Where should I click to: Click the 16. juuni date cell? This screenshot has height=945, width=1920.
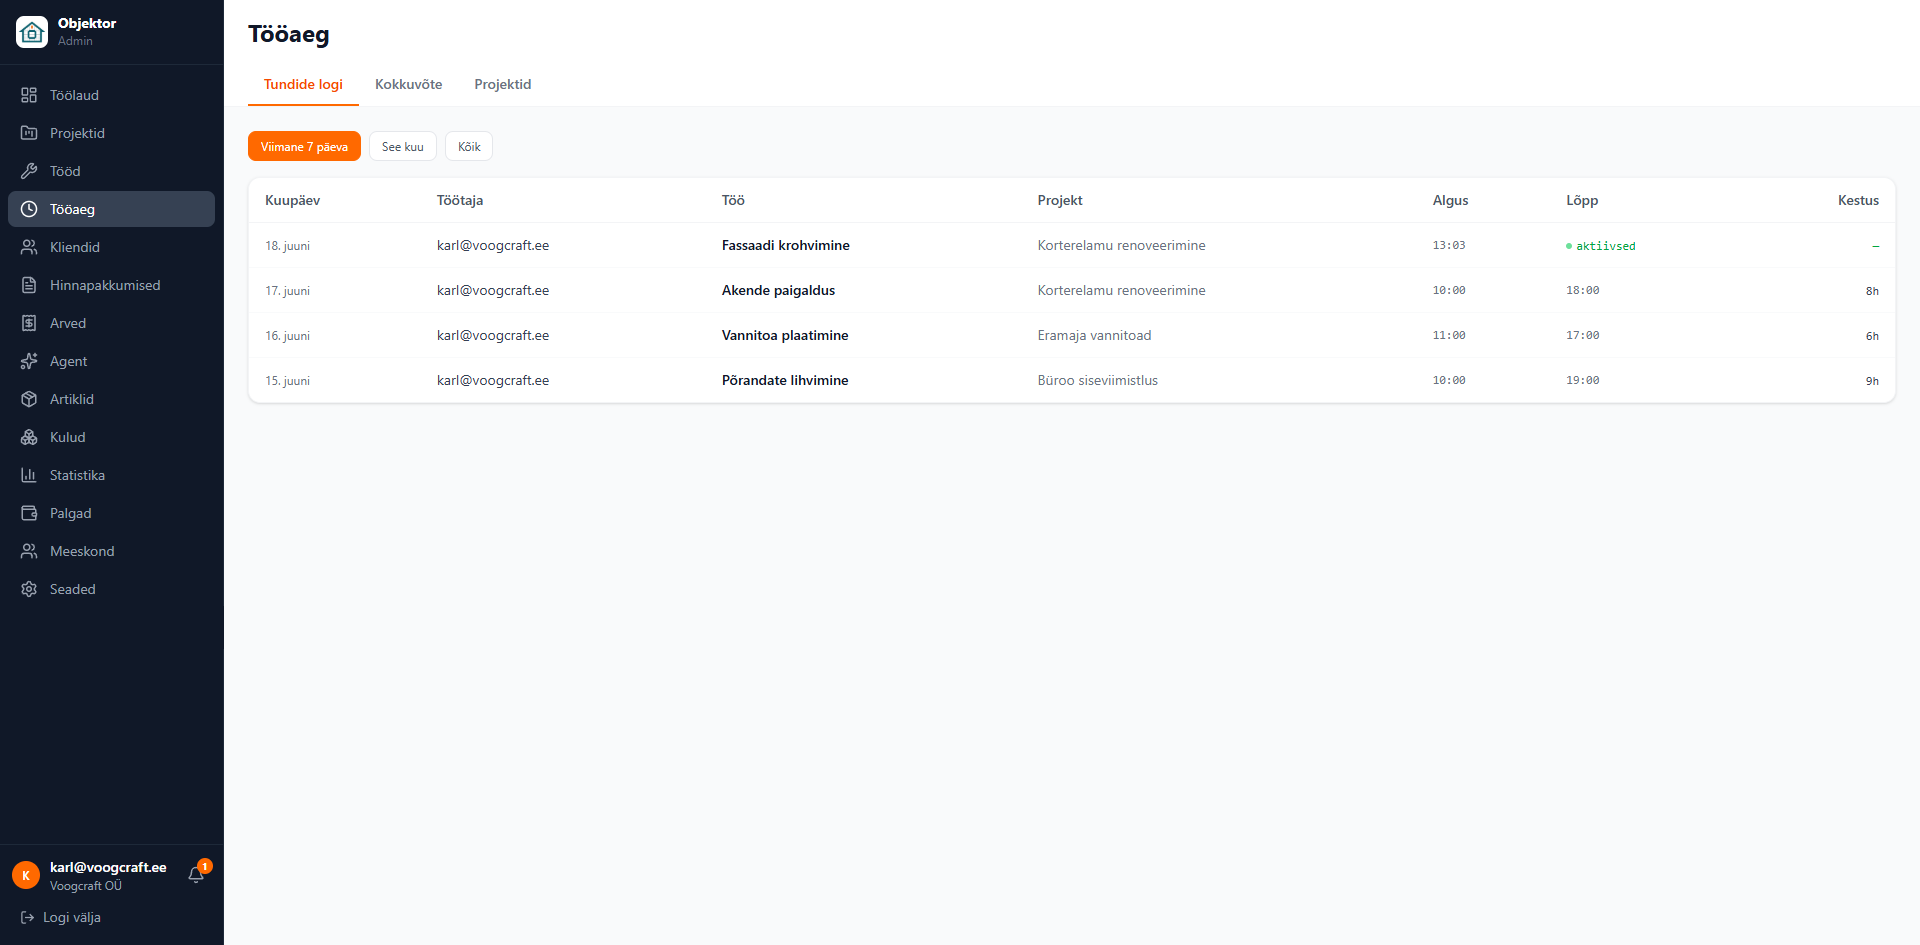(287, 336)
